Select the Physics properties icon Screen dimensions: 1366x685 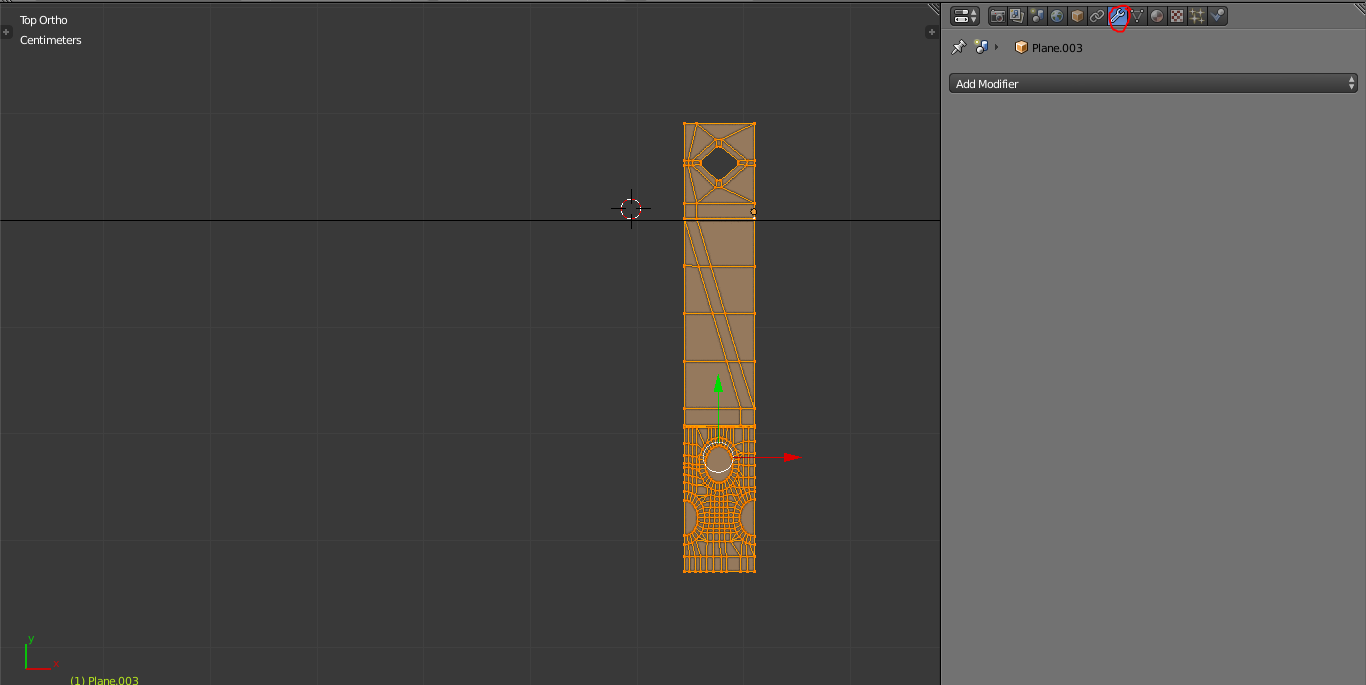click(1218, 15)
